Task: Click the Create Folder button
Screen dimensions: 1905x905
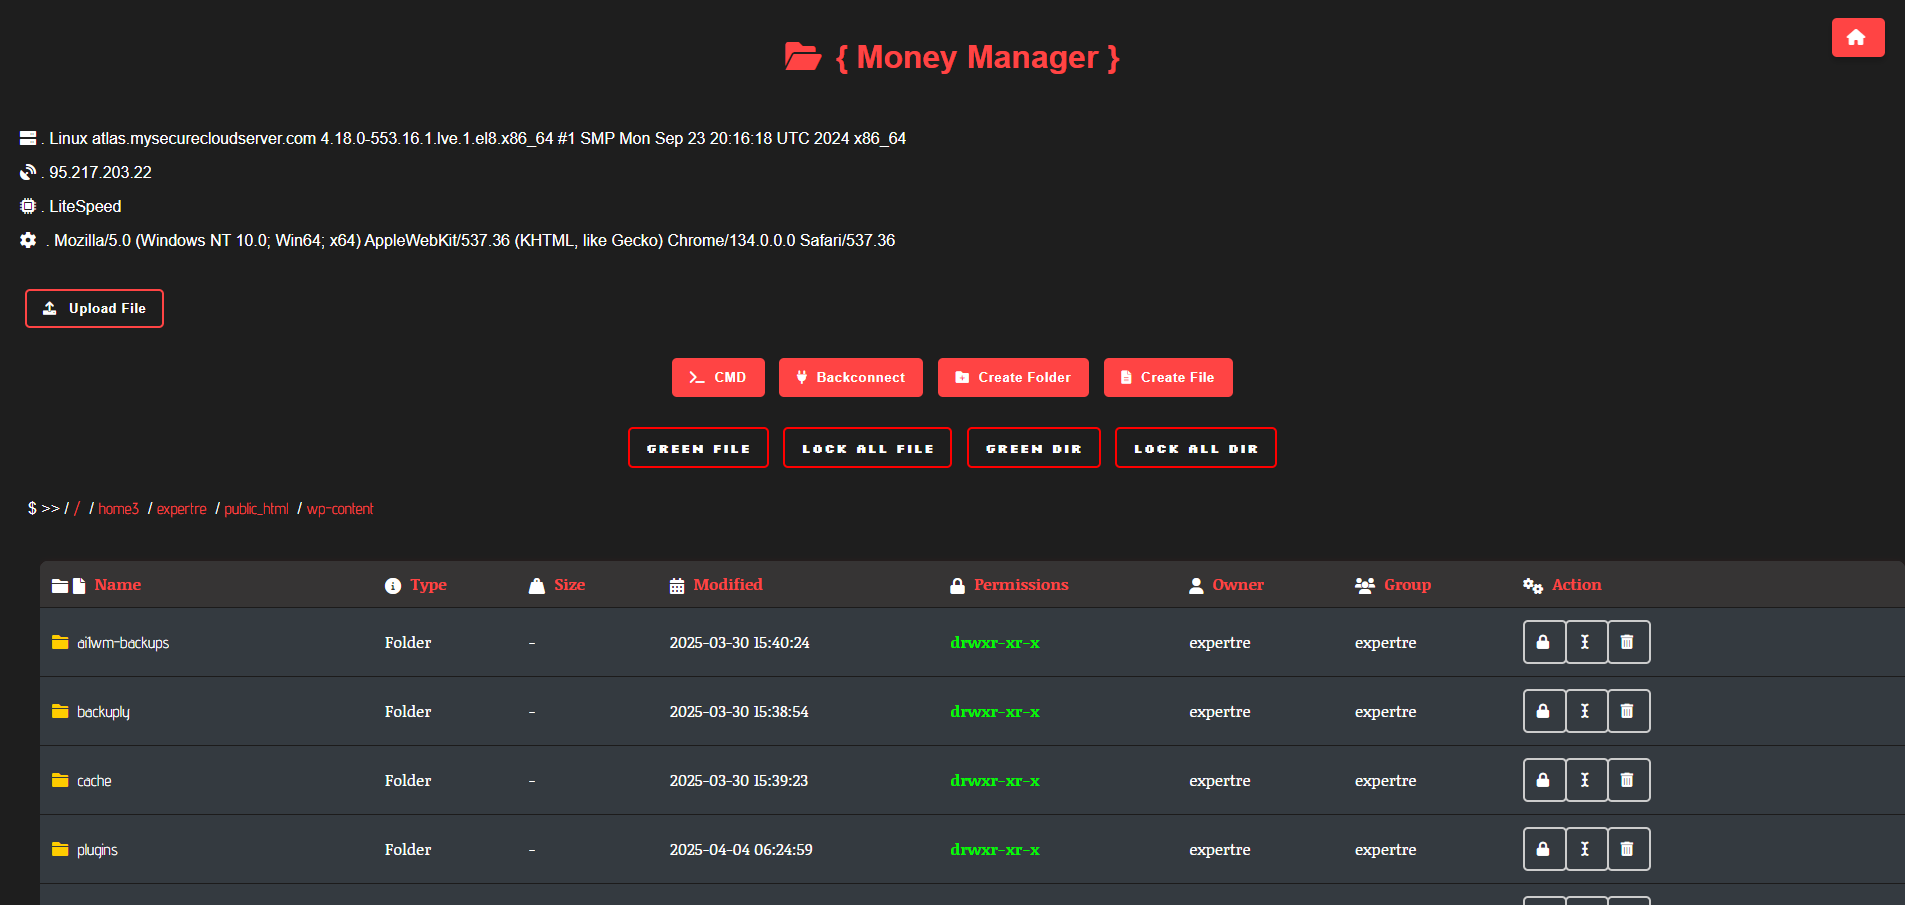Action: click(1012, 378)
